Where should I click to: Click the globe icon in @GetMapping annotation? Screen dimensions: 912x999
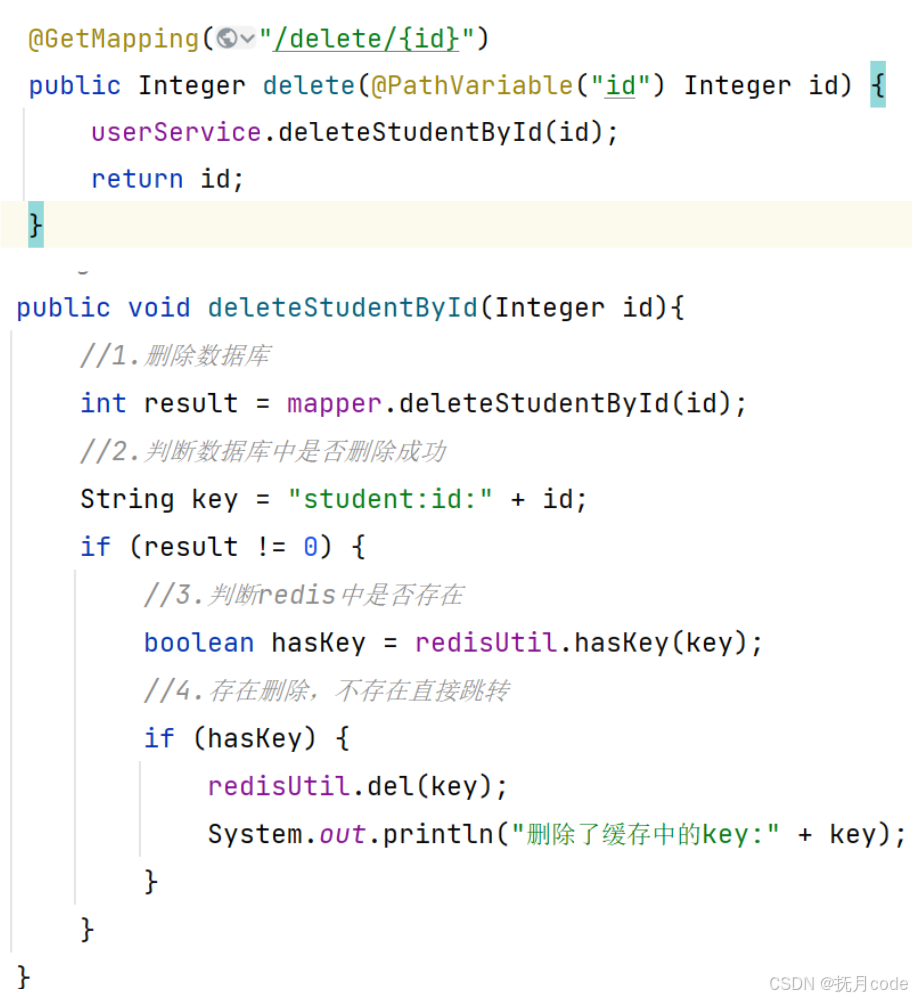tap(226, 39)
